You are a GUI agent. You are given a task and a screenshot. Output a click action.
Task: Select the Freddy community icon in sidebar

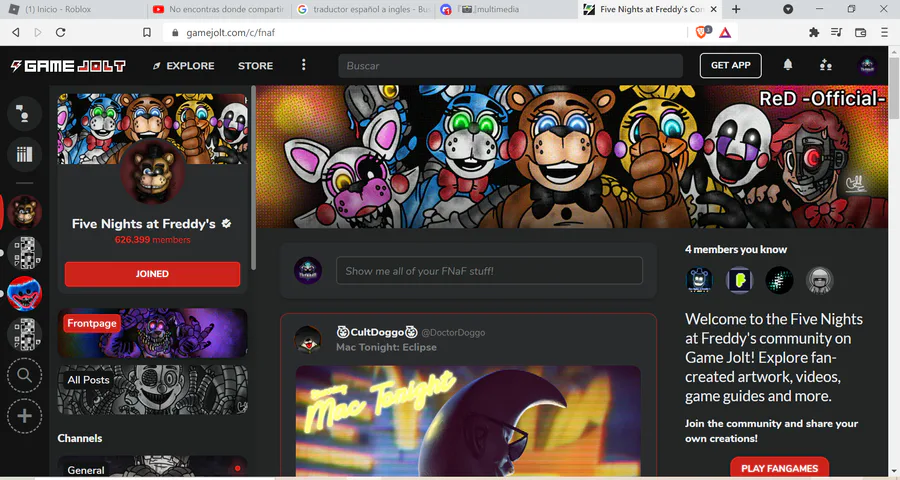click(24, 212)
